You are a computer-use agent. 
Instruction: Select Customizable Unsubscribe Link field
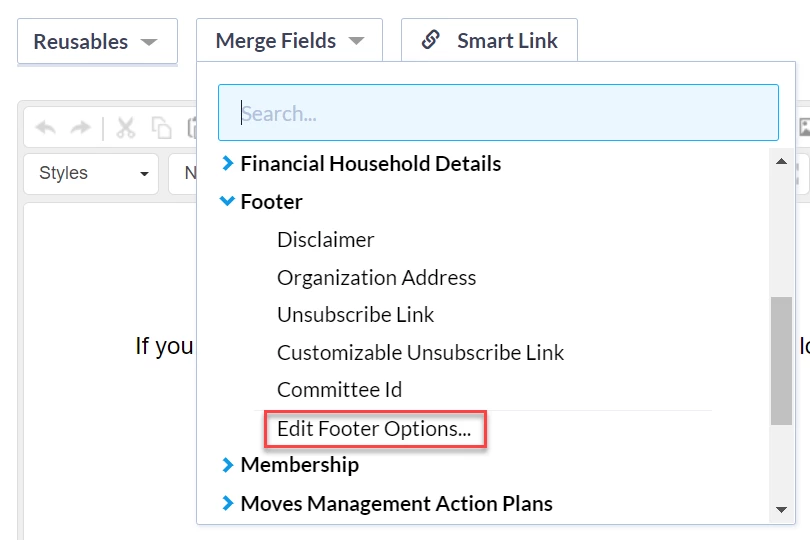[x=420, y=352]
